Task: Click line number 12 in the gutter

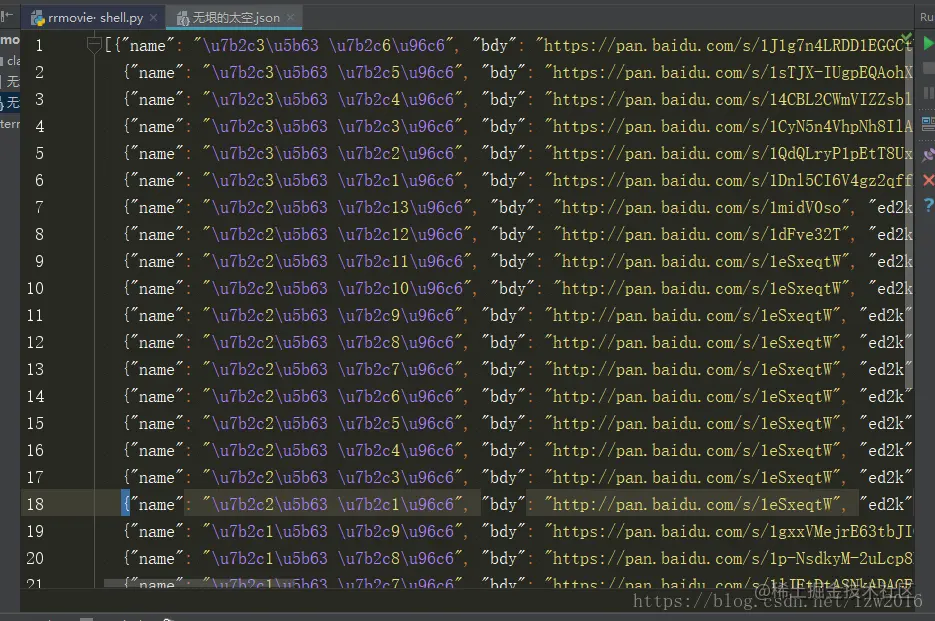Action: (x=35, y=342)
